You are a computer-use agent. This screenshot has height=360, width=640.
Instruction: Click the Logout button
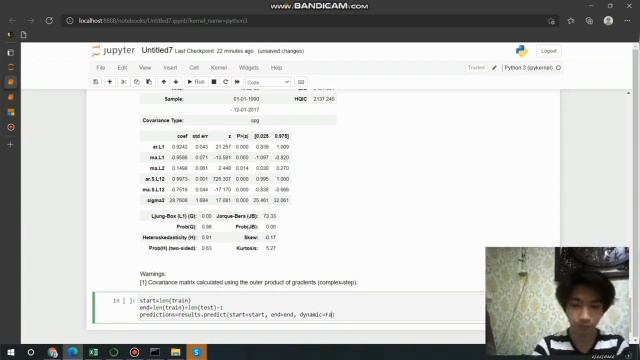coord(549,51)
